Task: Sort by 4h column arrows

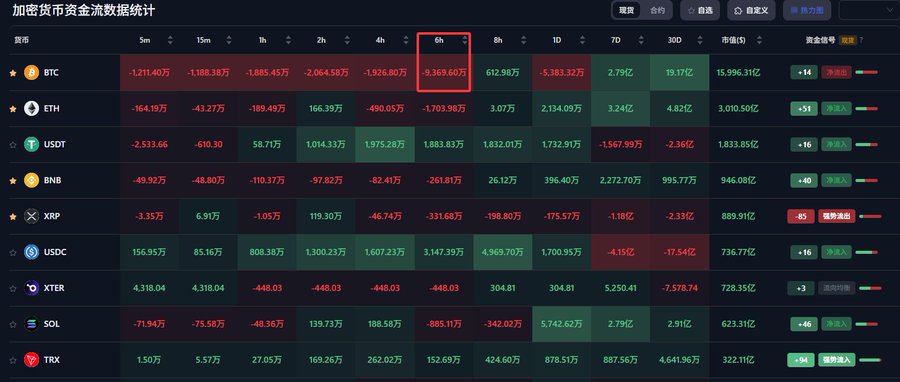Action: (x=406, y=40)
